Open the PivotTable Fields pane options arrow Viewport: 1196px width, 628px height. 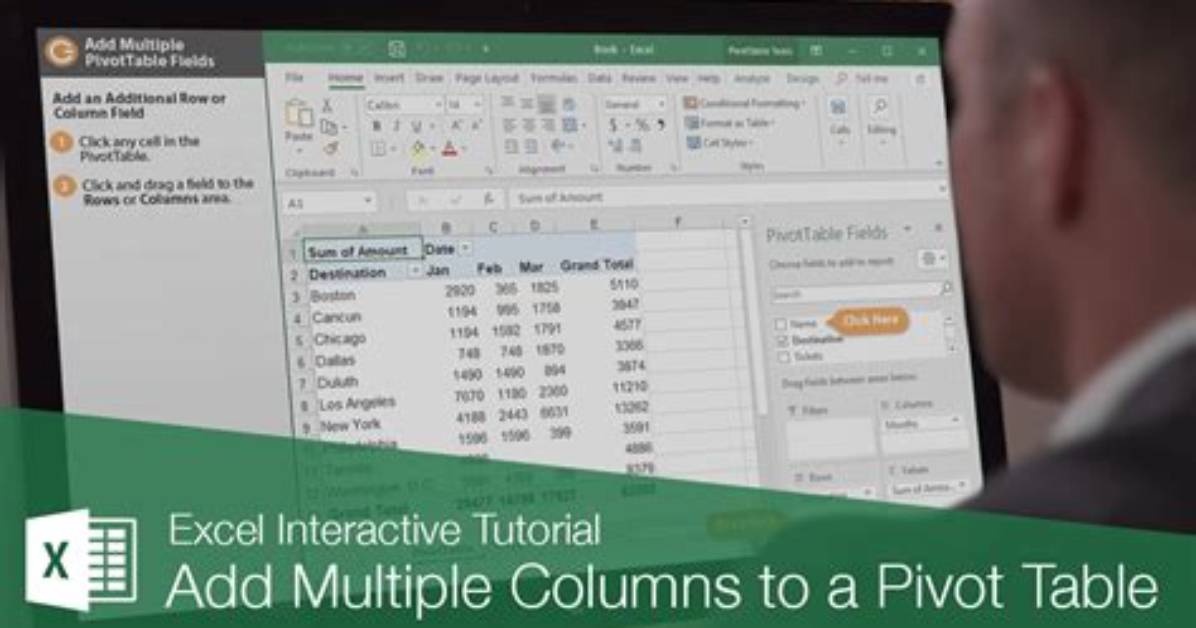coord(908,229)
